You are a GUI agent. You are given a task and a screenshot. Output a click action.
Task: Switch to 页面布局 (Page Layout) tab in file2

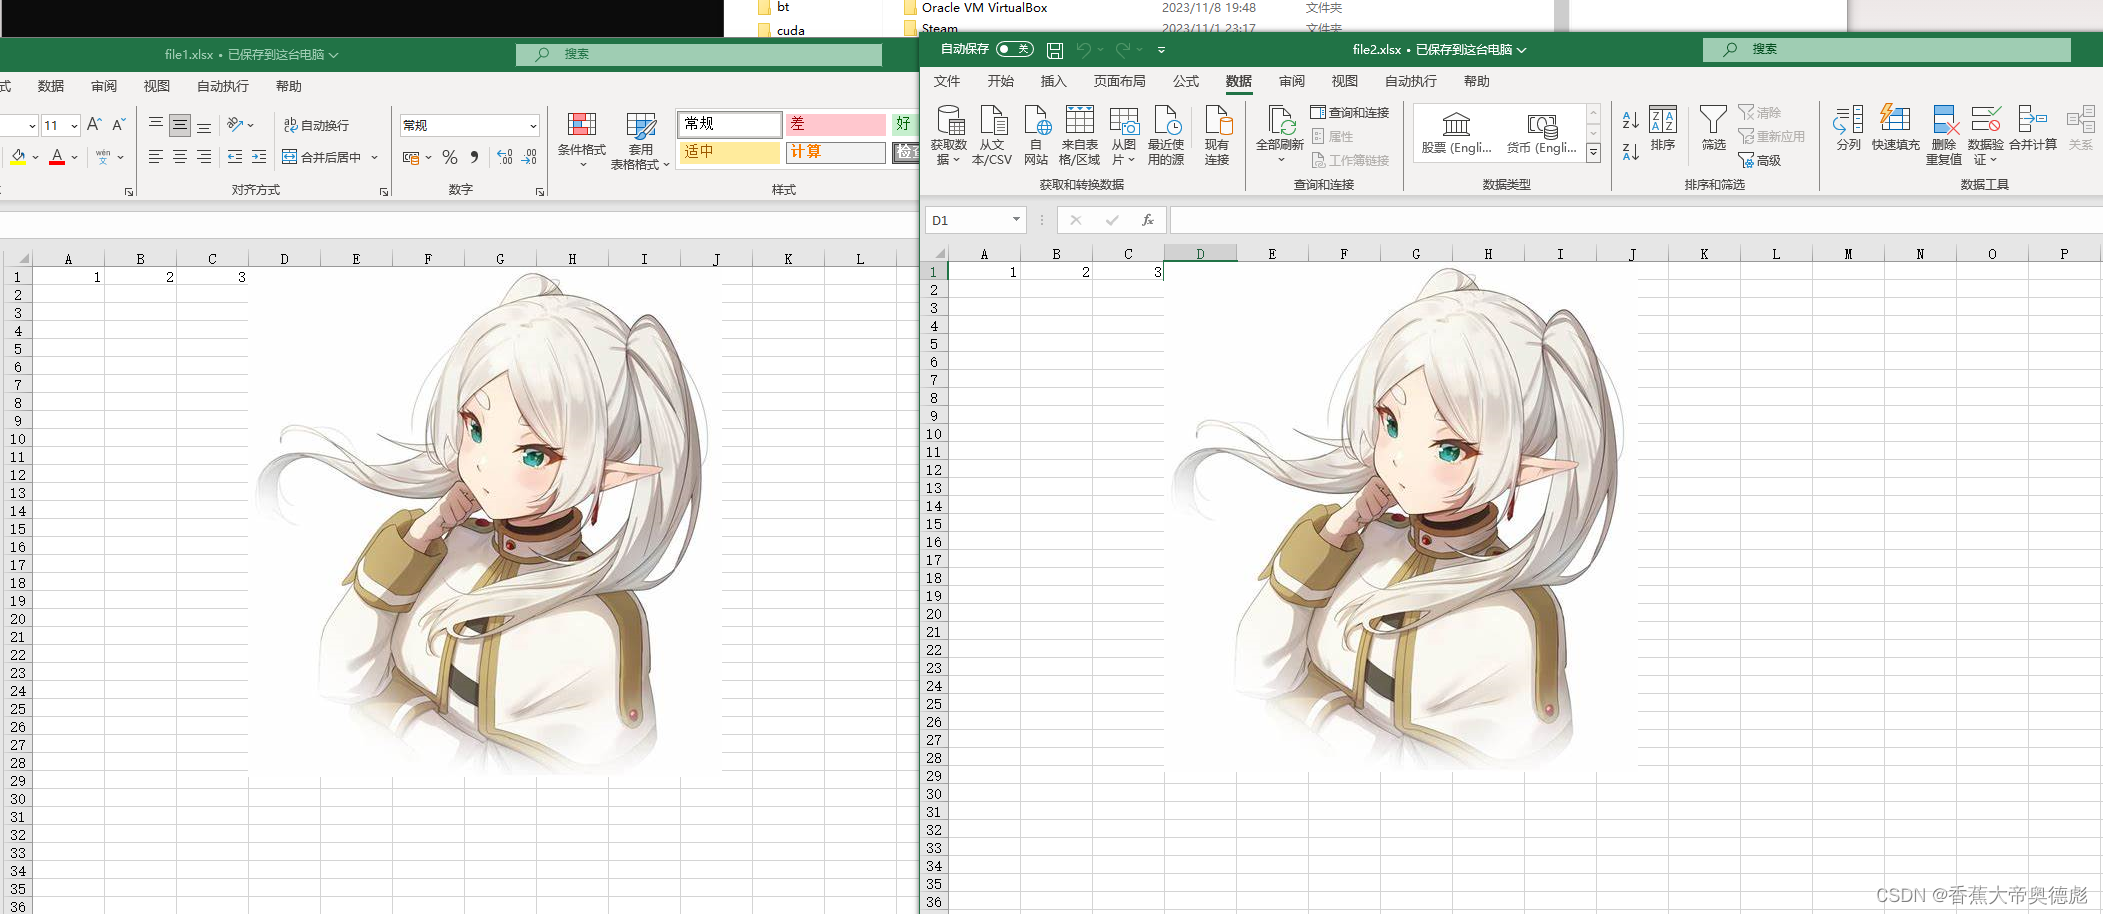pos(1119,81)
